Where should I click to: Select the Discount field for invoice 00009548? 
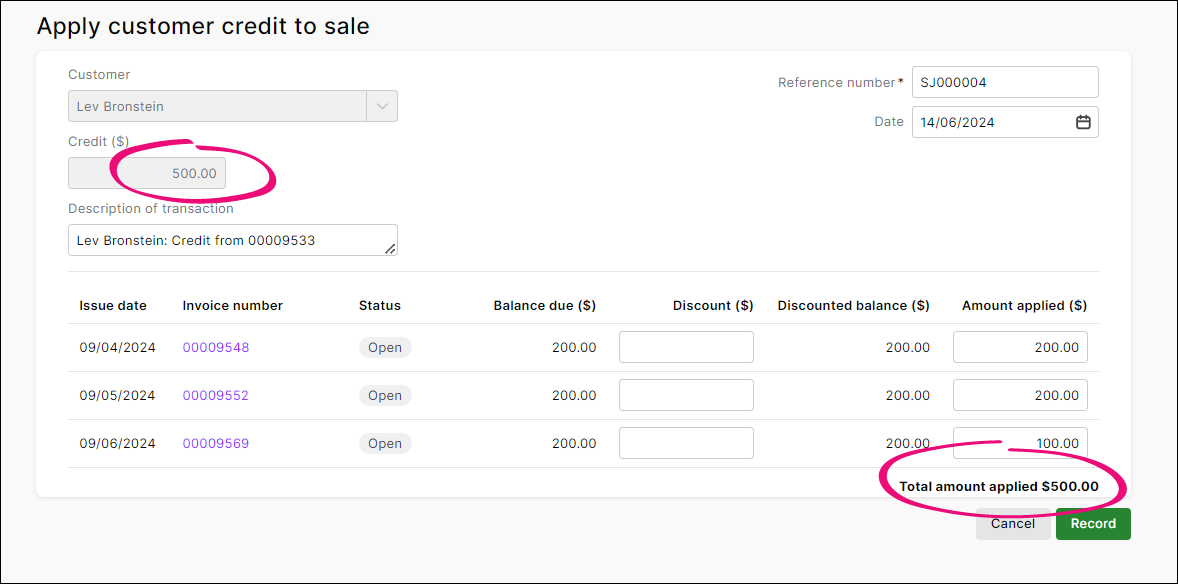coord(686,347)
